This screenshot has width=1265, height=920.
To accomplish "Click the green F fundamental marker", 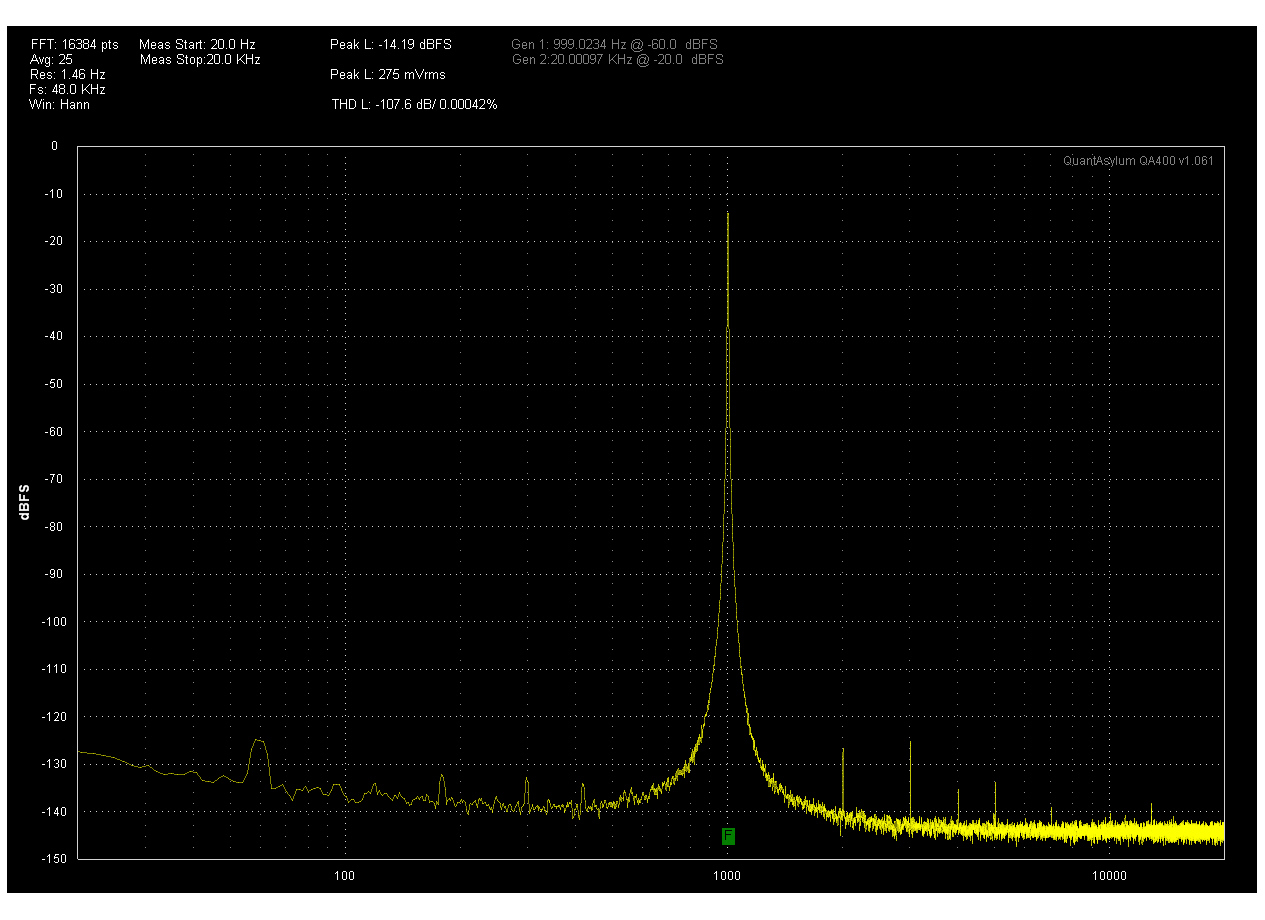I will click(x=728, y=836).
